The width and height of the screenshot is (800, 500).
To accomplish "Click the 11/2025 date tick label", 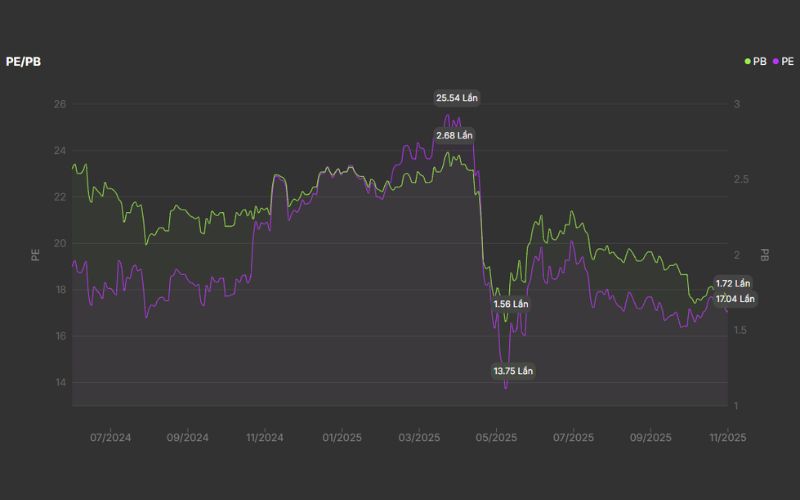I will [727, 437].
